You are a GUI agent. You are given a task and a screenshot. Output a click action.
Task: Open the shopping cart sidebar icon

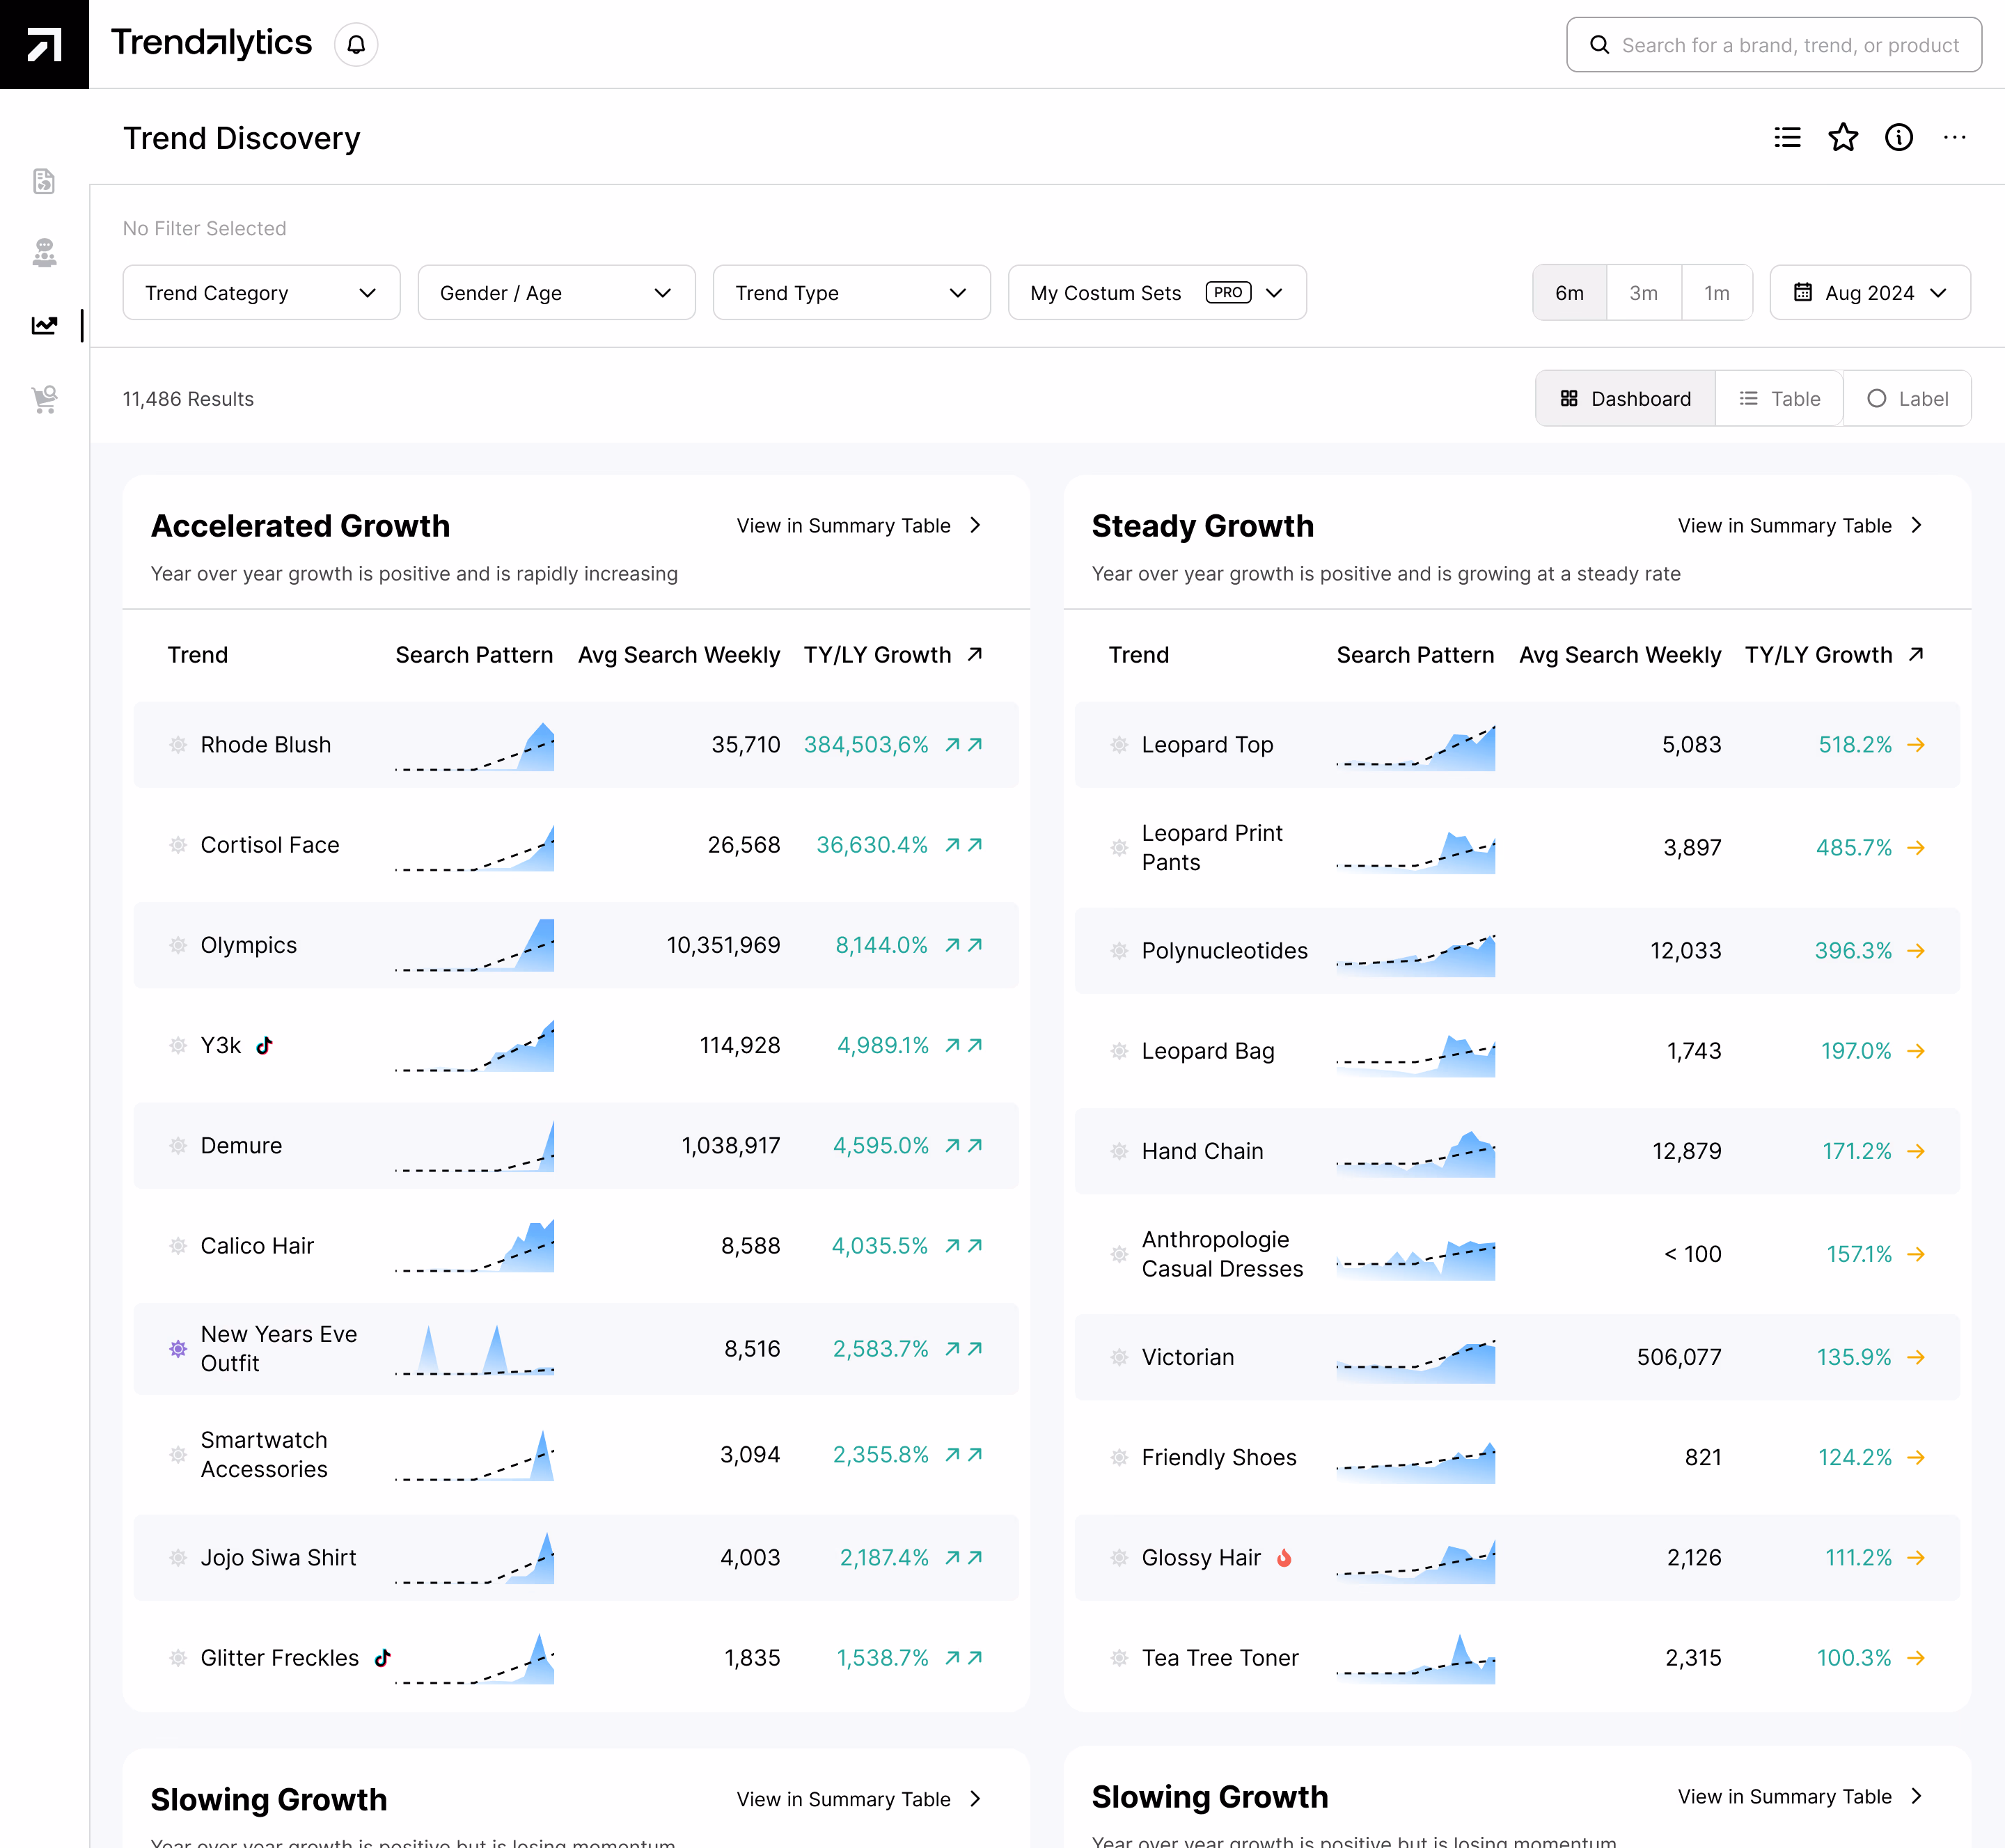pyautogui.click(x=44, y=399)
